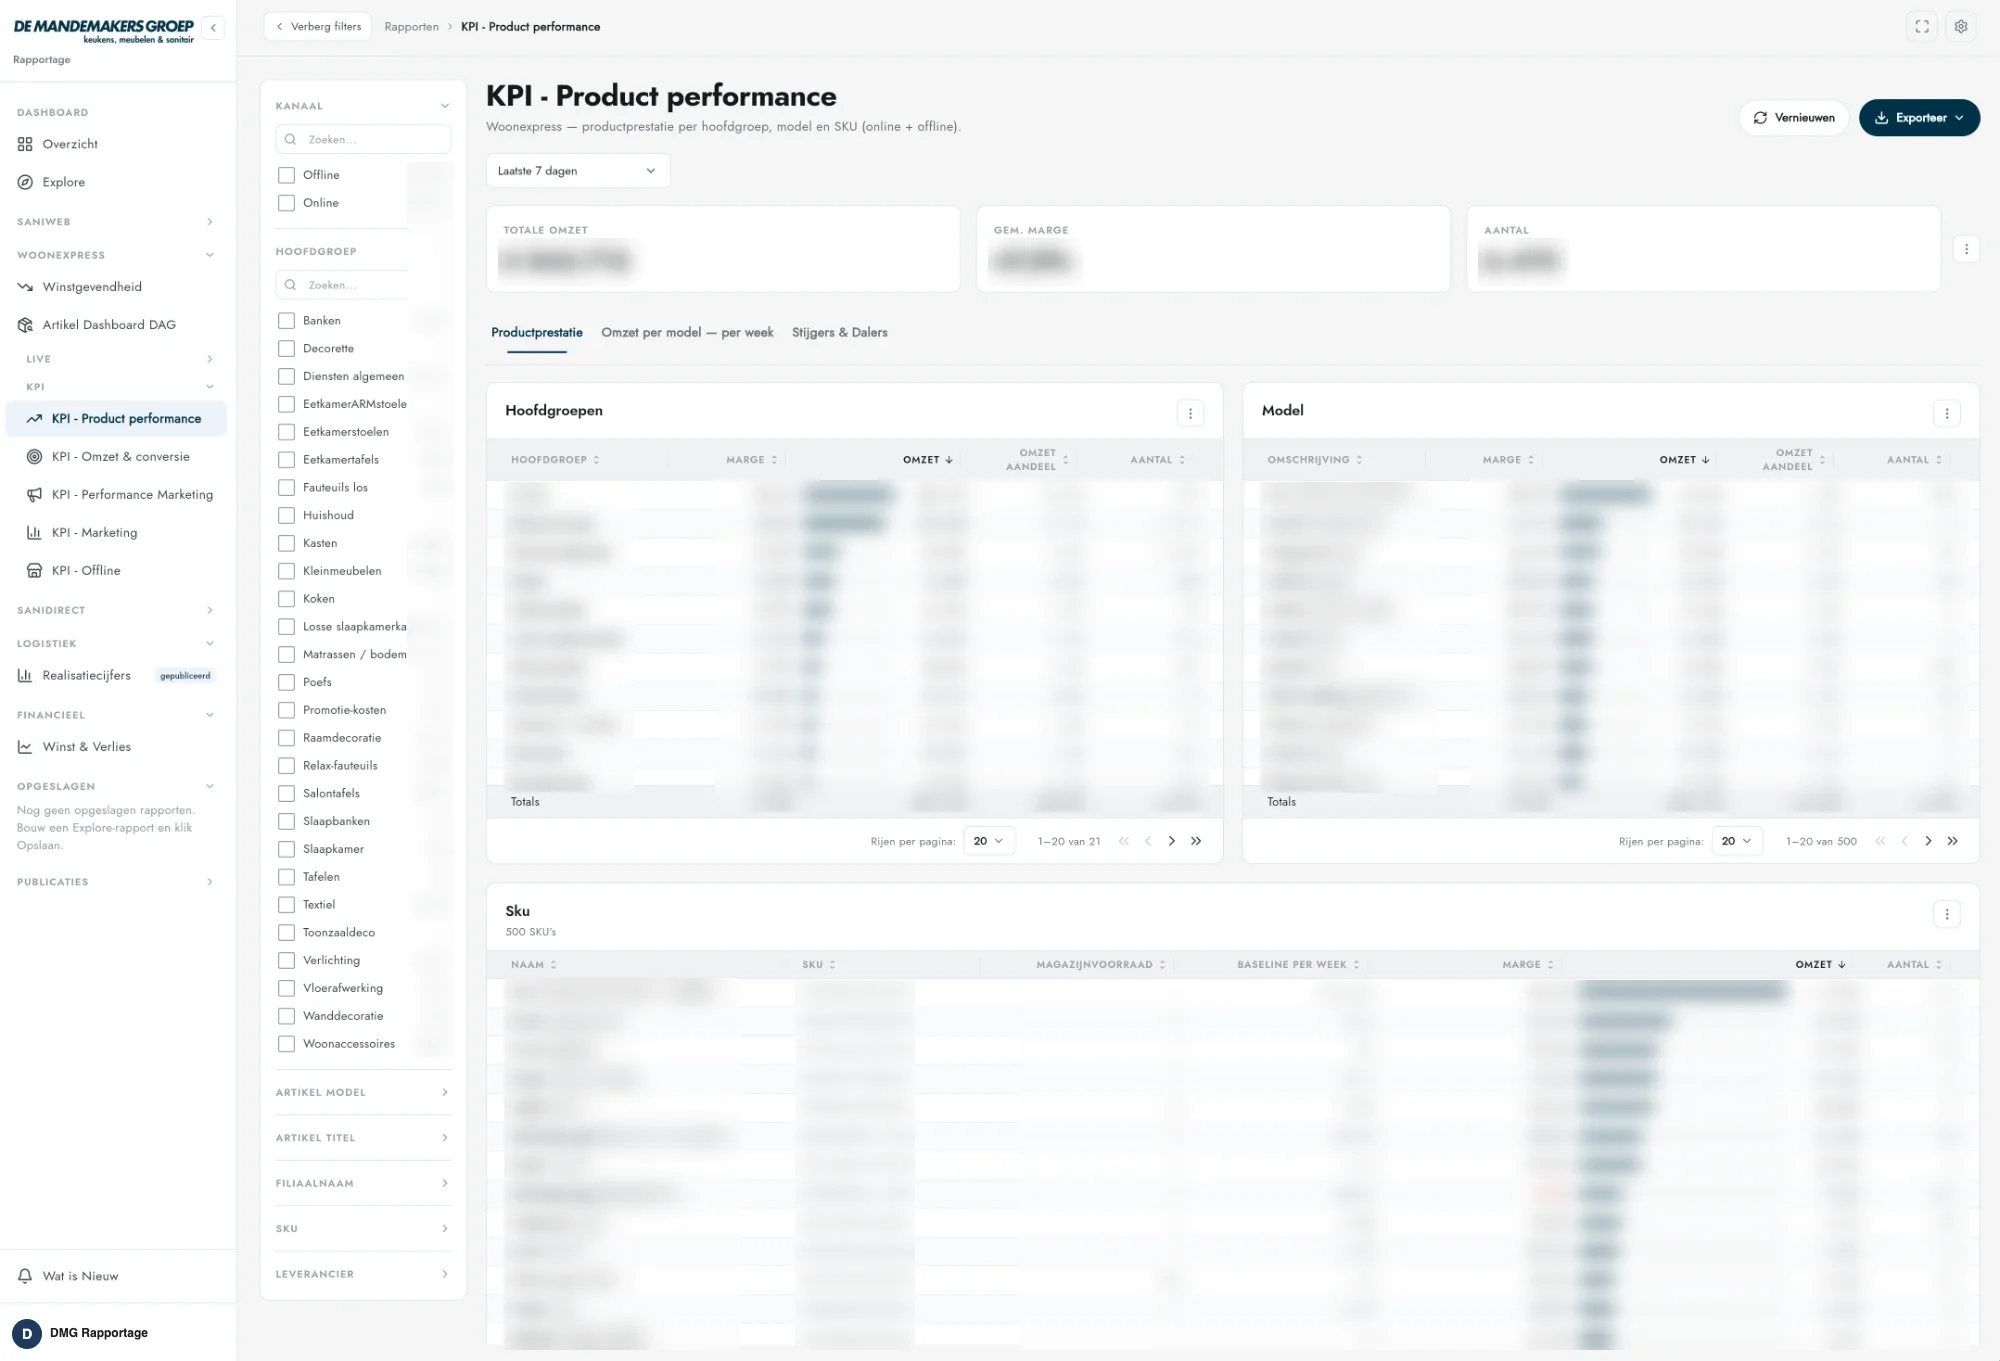This screenshot has height=1361, width=2000.
Task: Tick the Online channel checkbox
Action: [x=286, y=203]
